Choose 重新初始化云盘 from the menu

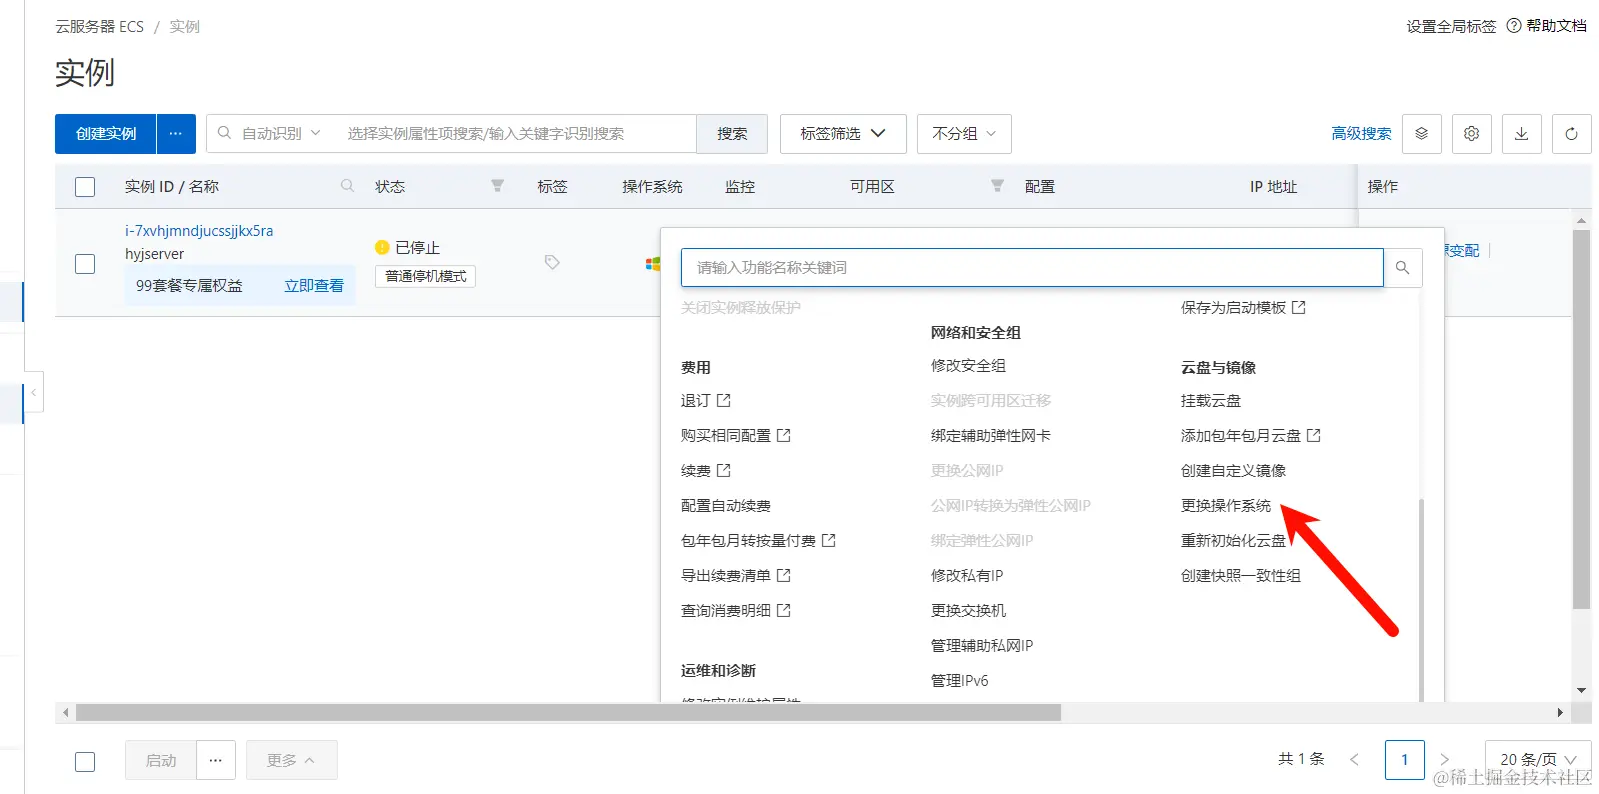click(x=1233, y=540)
